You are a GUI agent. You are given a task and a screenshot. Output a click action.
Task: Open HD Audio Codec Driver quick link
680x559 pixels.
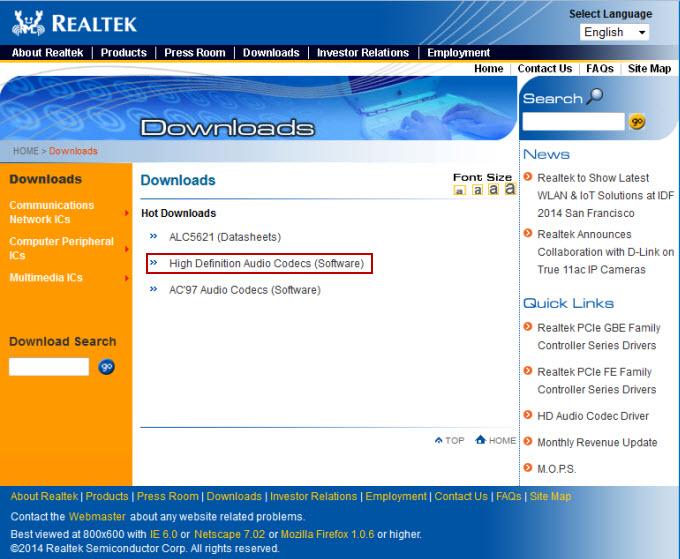coord(593,416)
